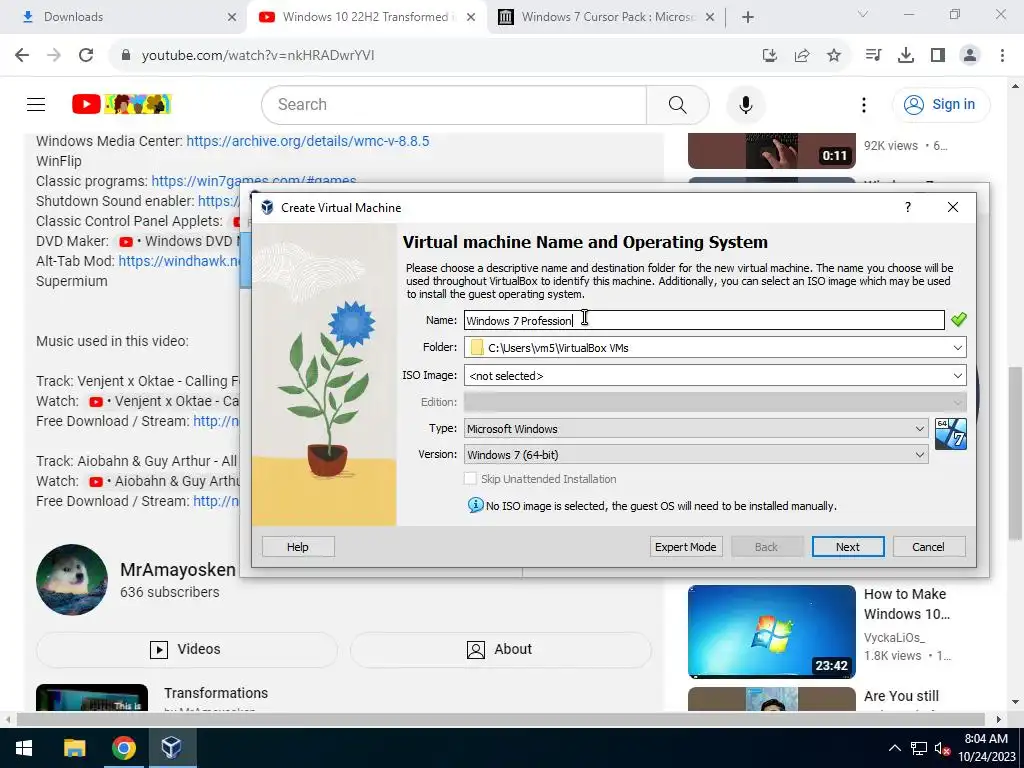
Task: Click VirtualBox taskbar icon
Action: (x=172, y=748)
